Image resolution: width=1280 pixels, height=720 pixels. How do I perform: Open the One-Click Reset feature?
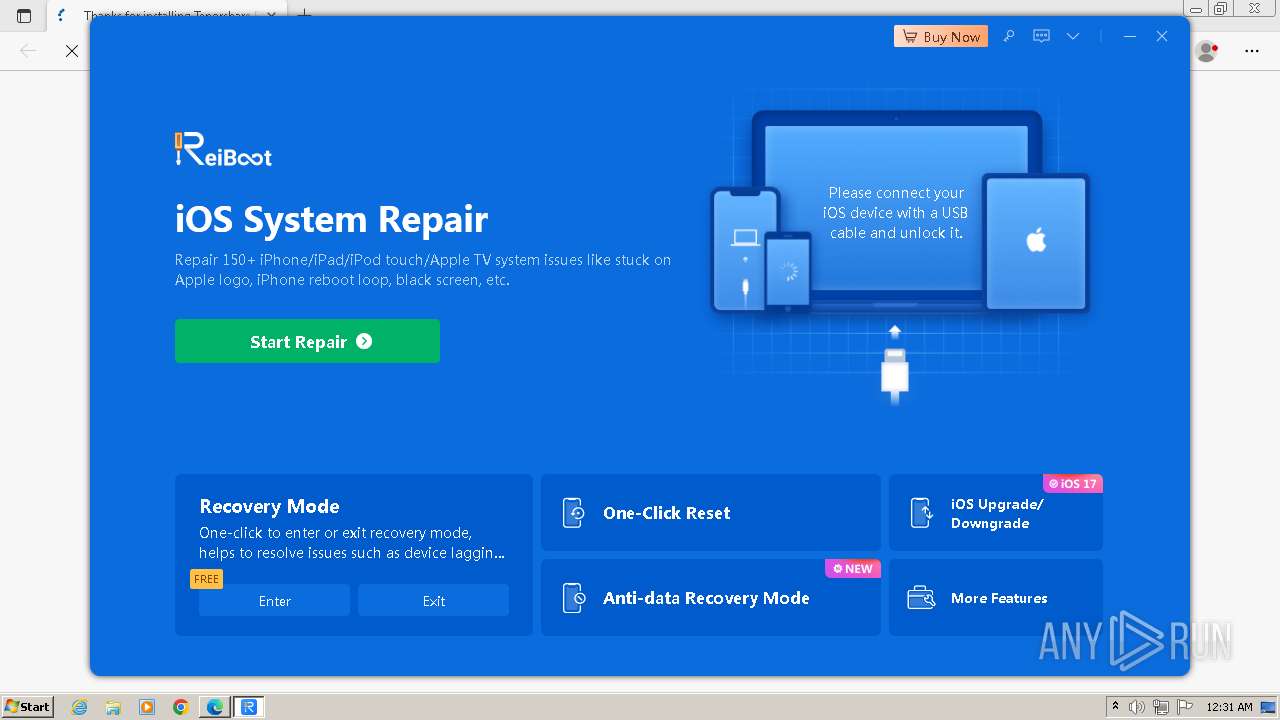pos(711,512)
